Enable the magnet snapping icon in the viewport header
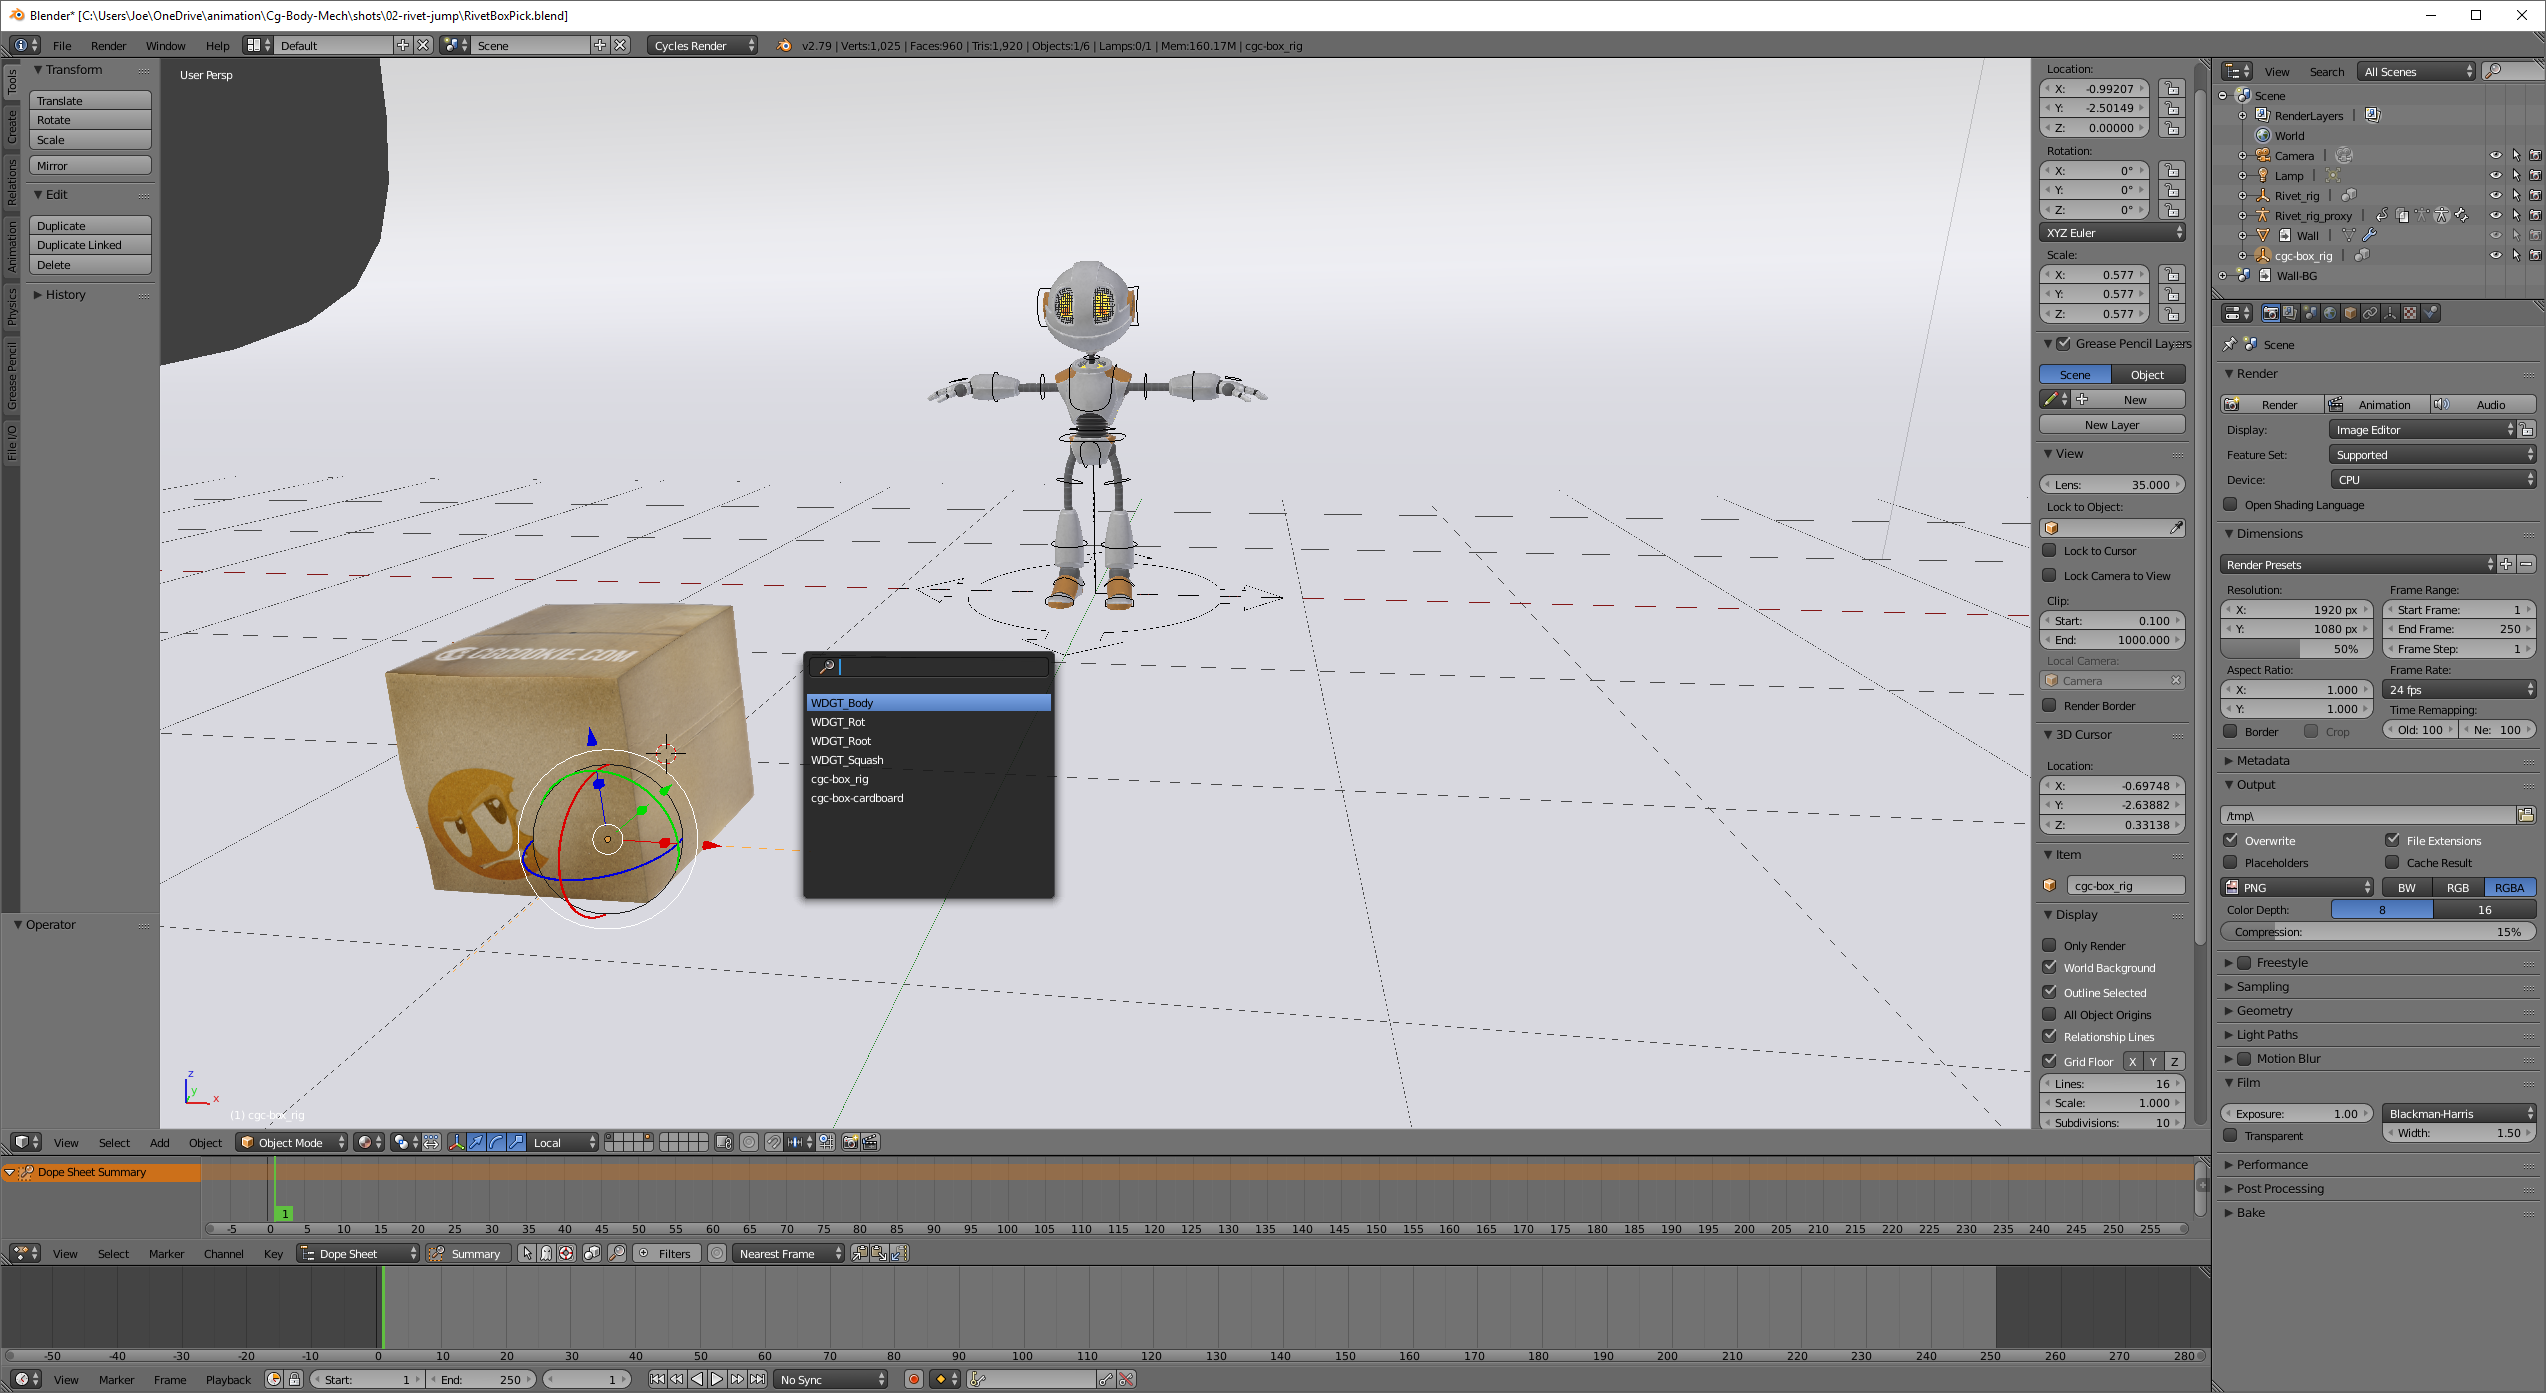2546x1393 pixels. tap(774, 1142)
